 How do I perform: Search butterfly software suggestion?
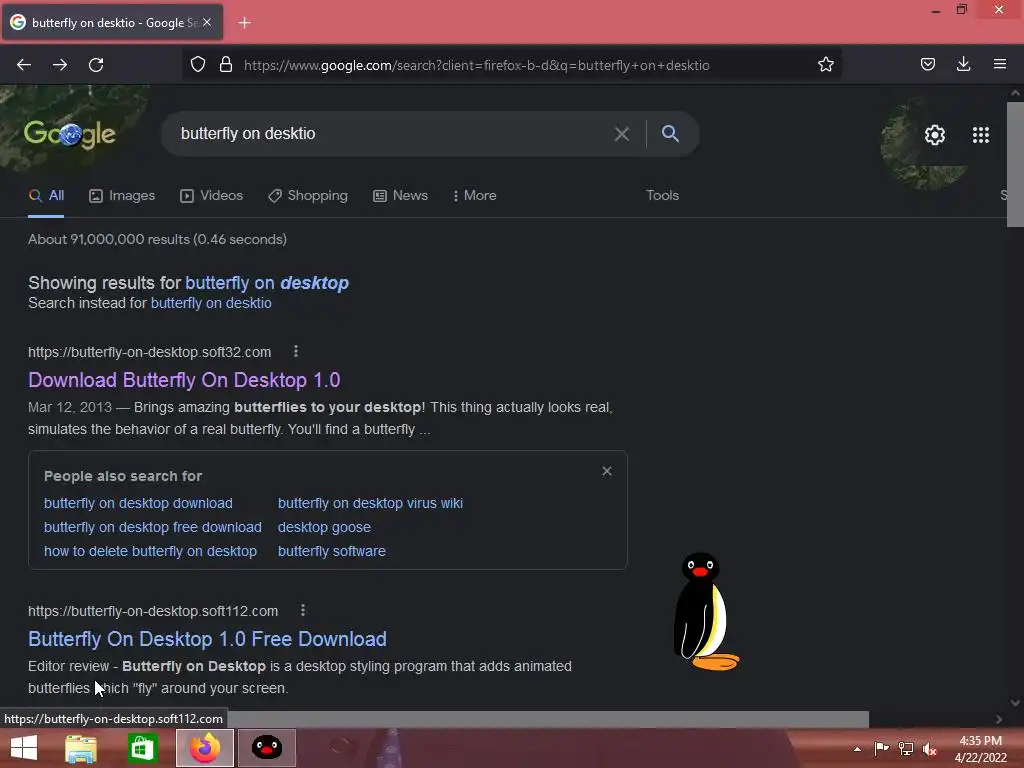(332, 551)
